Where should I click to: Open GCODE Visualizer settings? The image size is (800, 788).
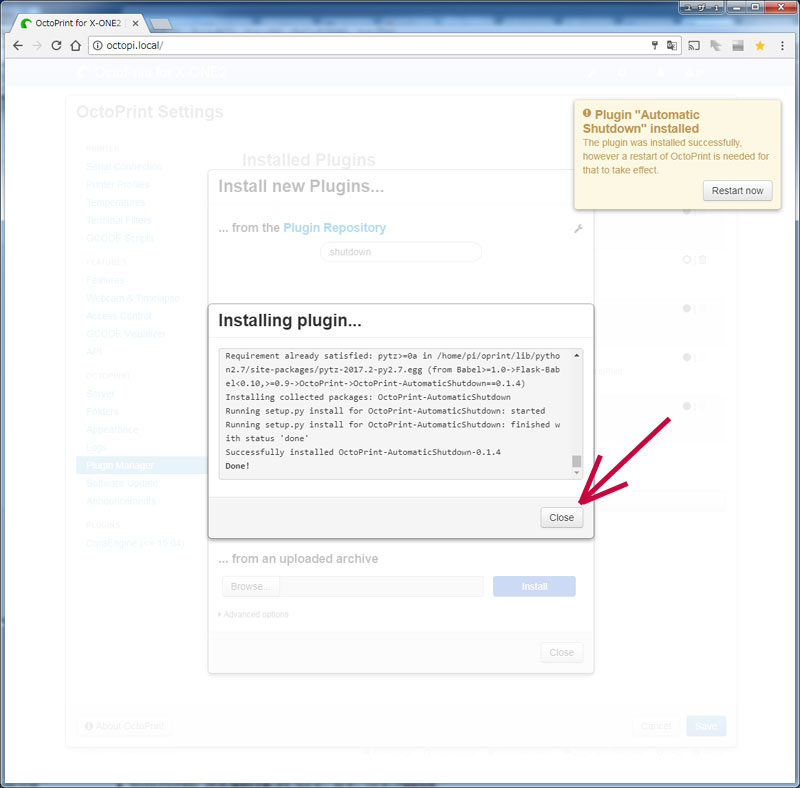point(126,334)
